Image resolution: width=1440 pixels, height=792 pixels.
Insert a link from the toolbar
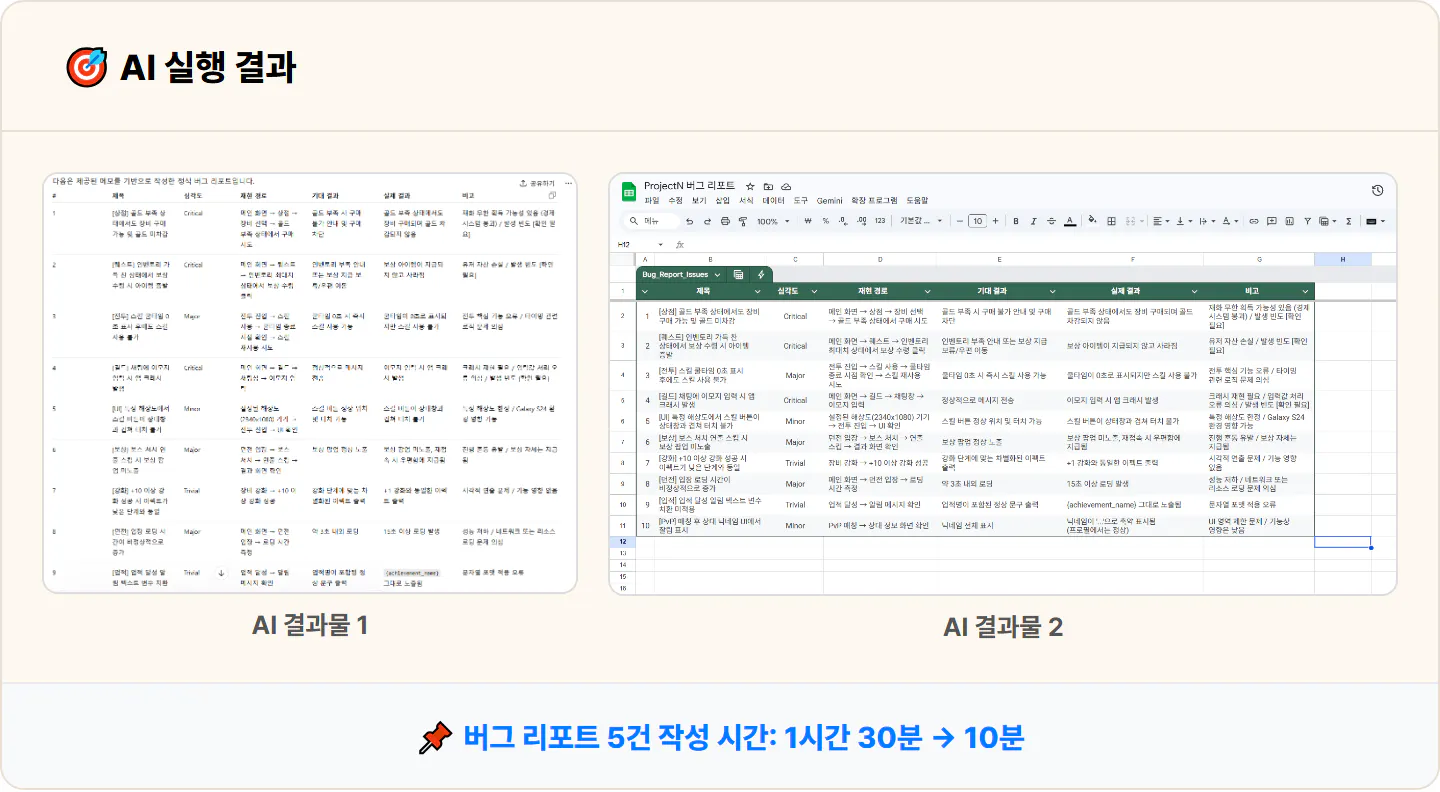pyautogui.click(x=1254, y=221)
